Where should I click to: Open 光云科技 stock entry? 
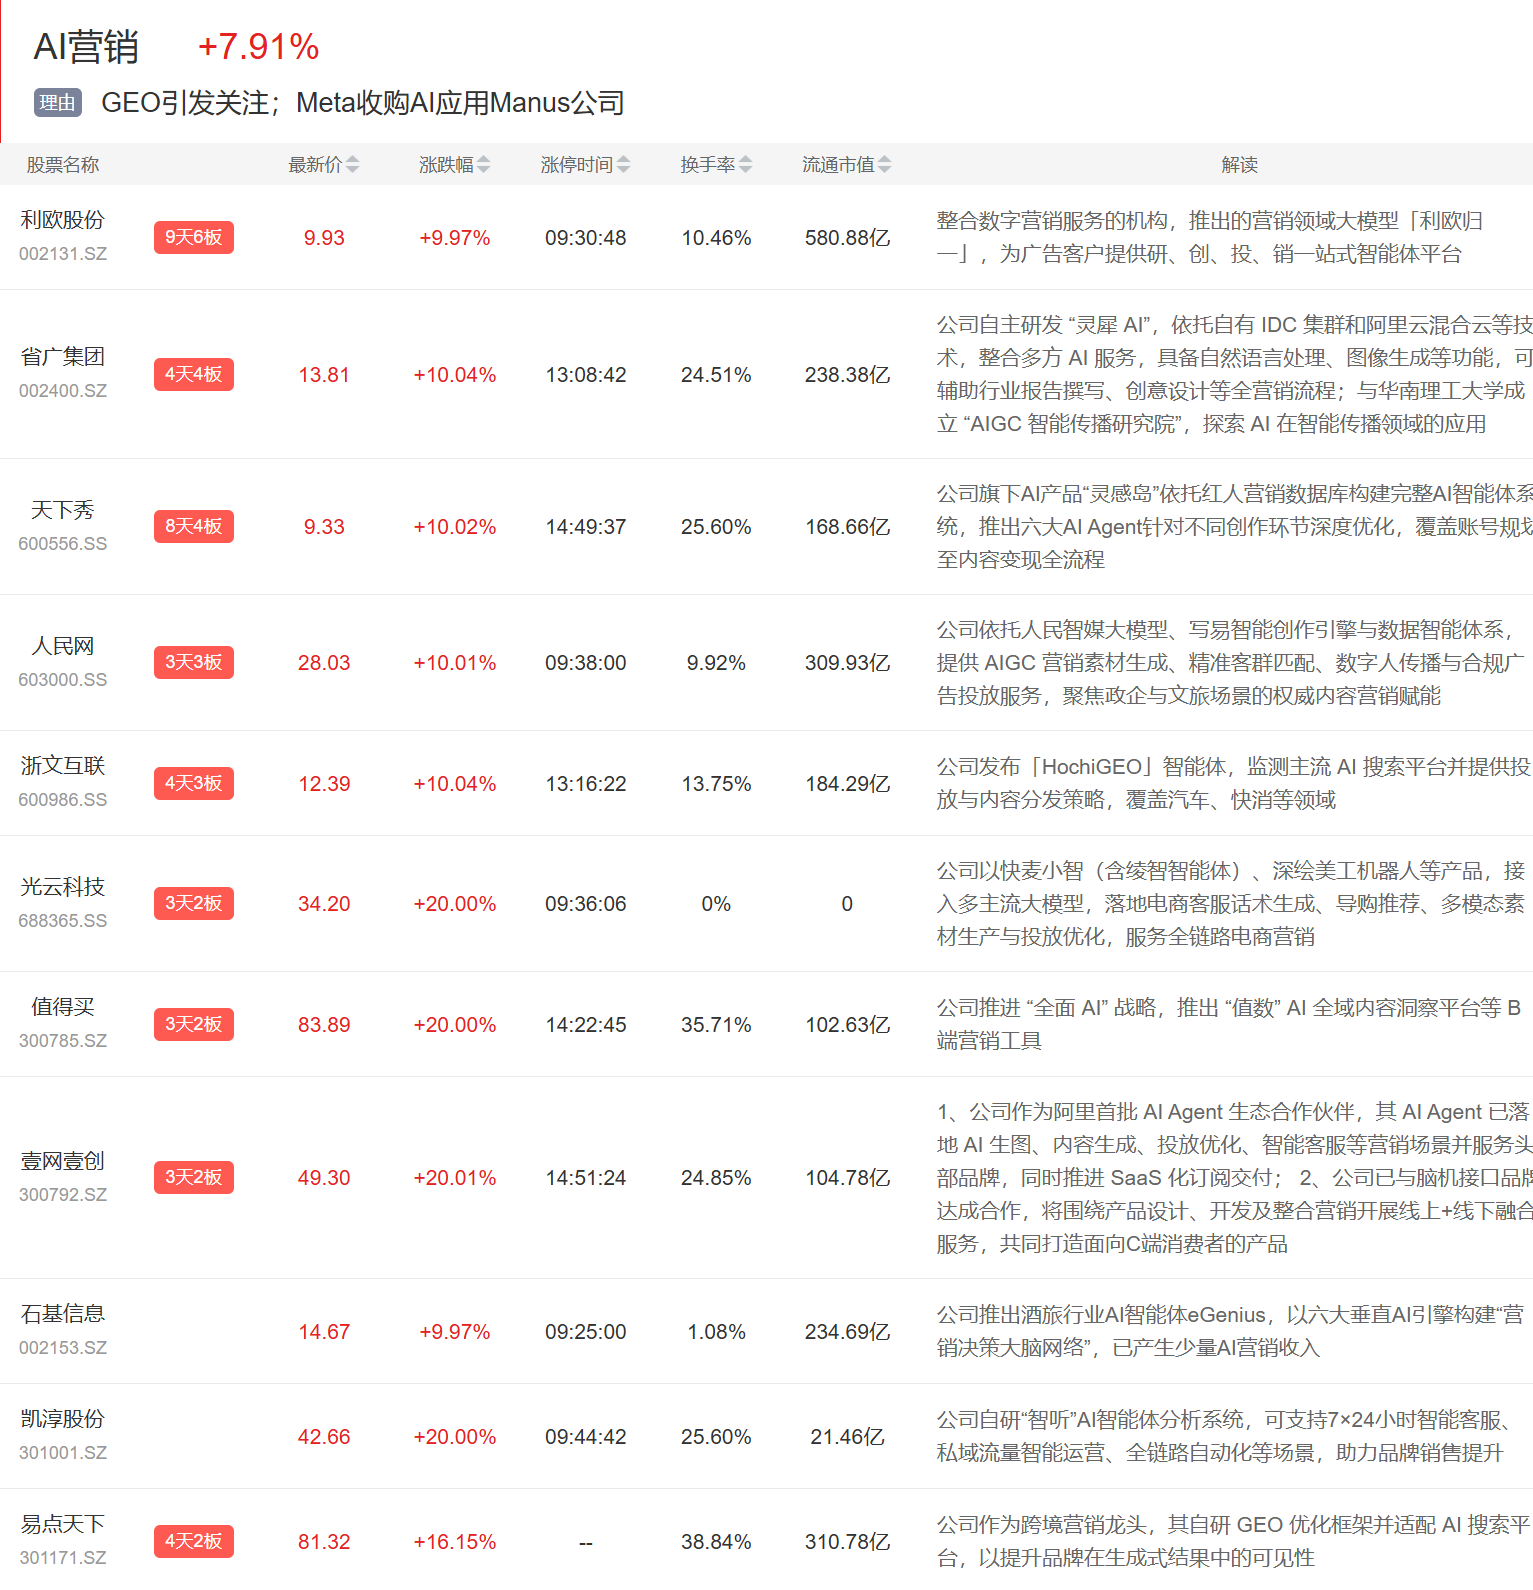point(63,887)
